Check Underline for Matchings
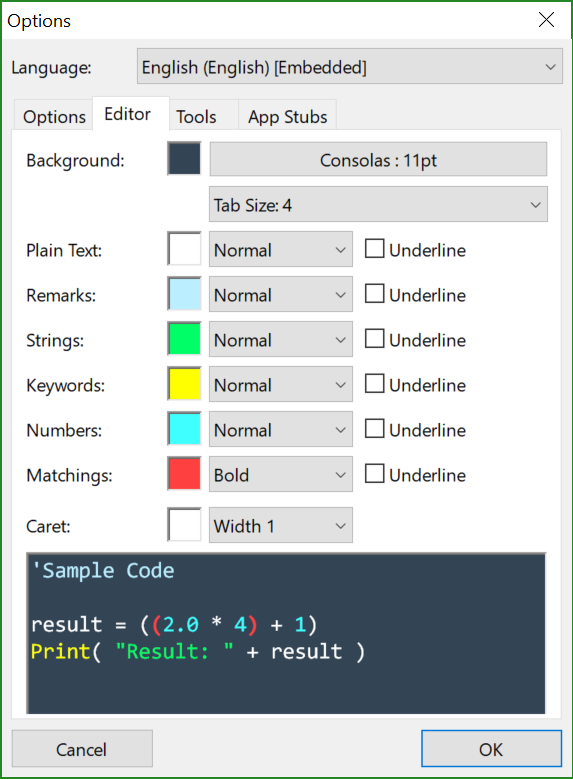Viewport: 573px width, 779px height. pos(374,473)
